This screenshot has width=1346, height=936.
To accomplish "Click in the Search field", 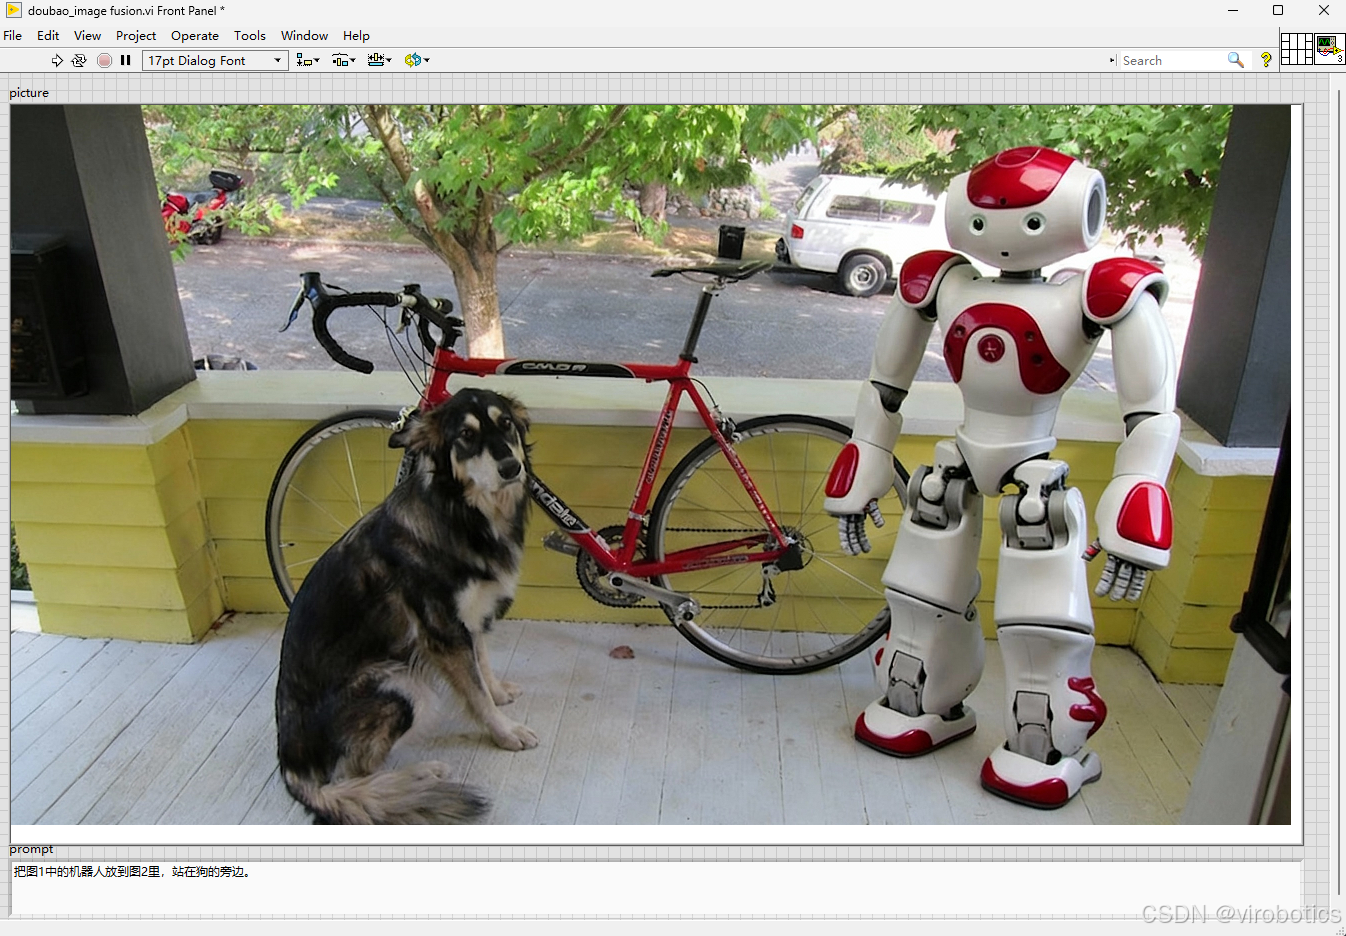I will pos(1170,60).
